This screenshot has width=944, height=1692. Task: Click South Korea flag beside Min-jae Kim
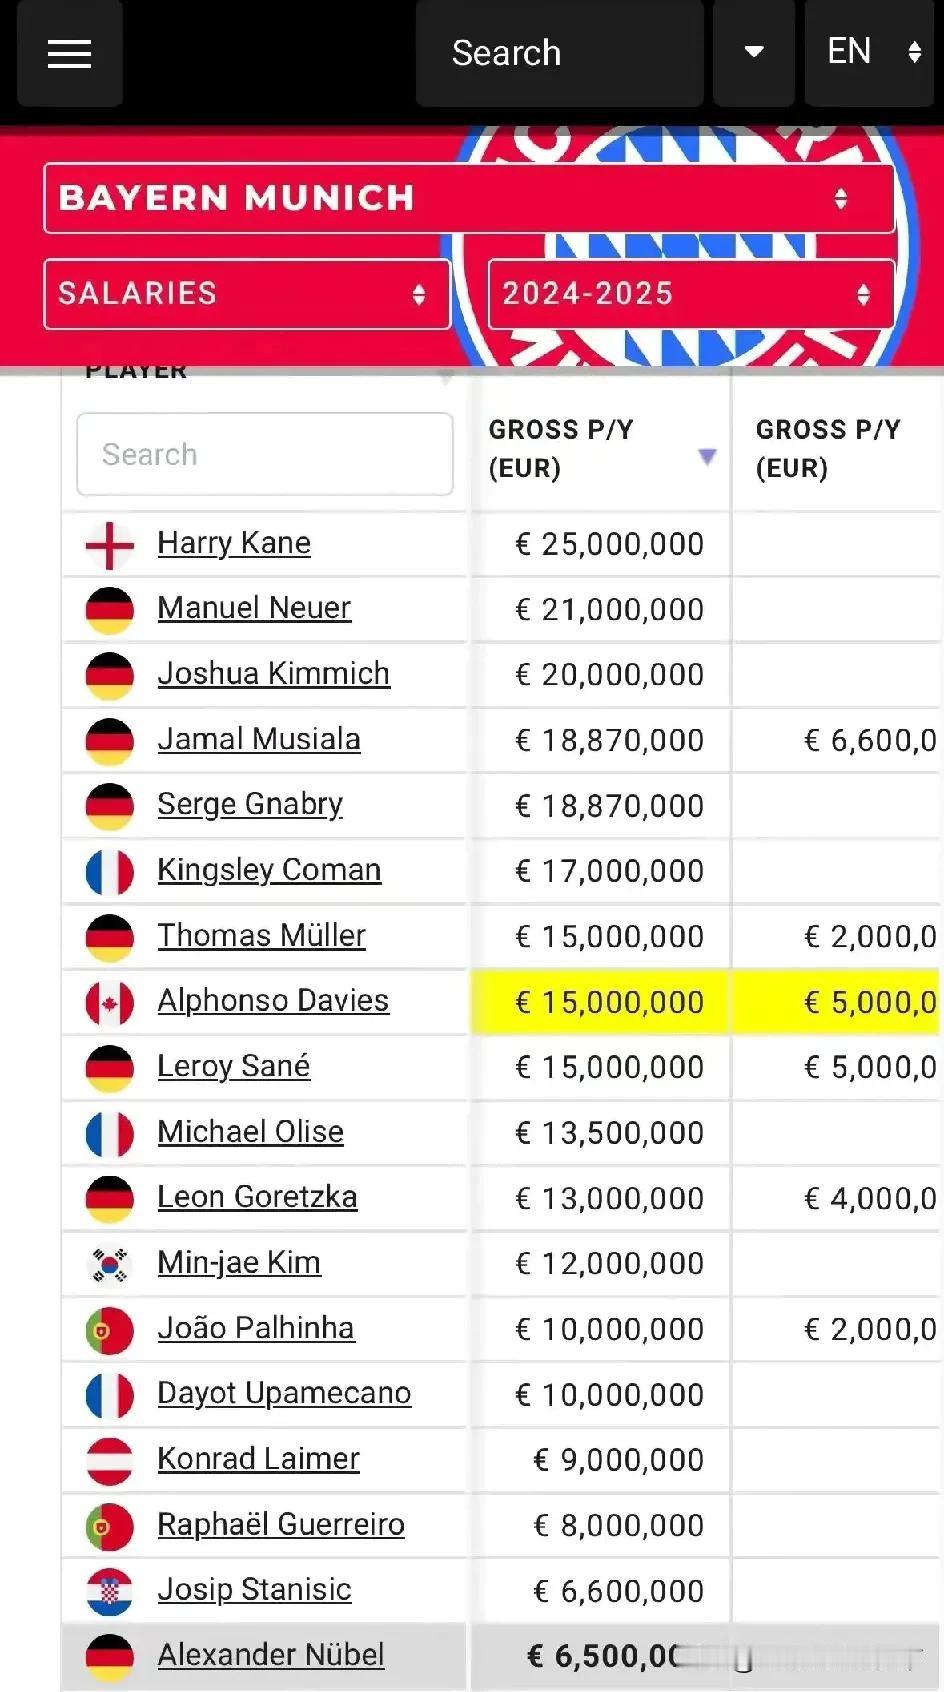(x=110, y=1265)
